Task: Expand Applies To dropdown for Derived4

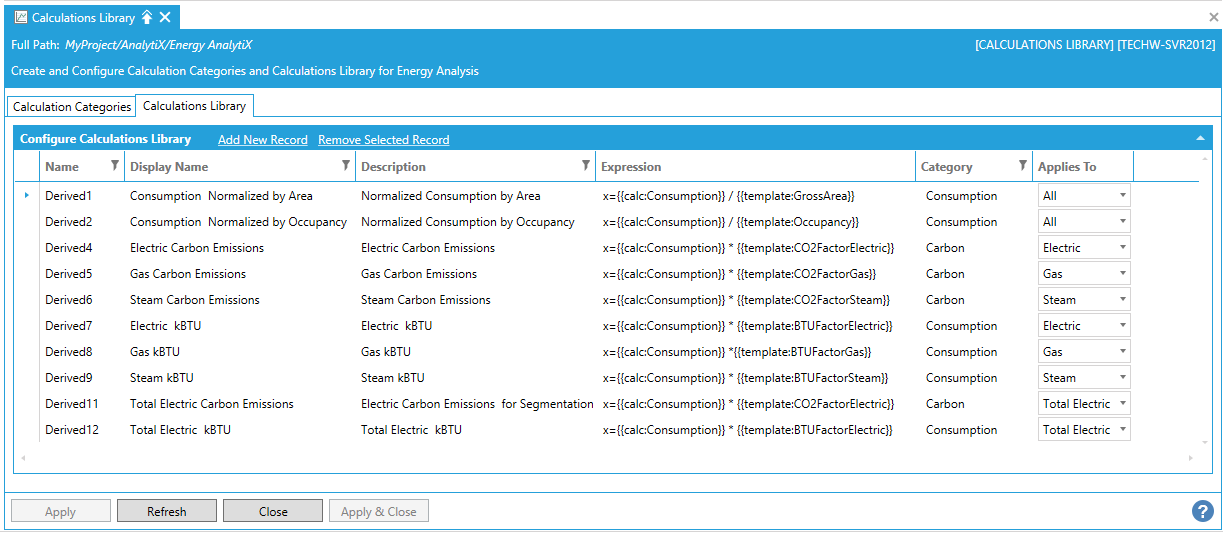Action: (x=1123, y=248)
